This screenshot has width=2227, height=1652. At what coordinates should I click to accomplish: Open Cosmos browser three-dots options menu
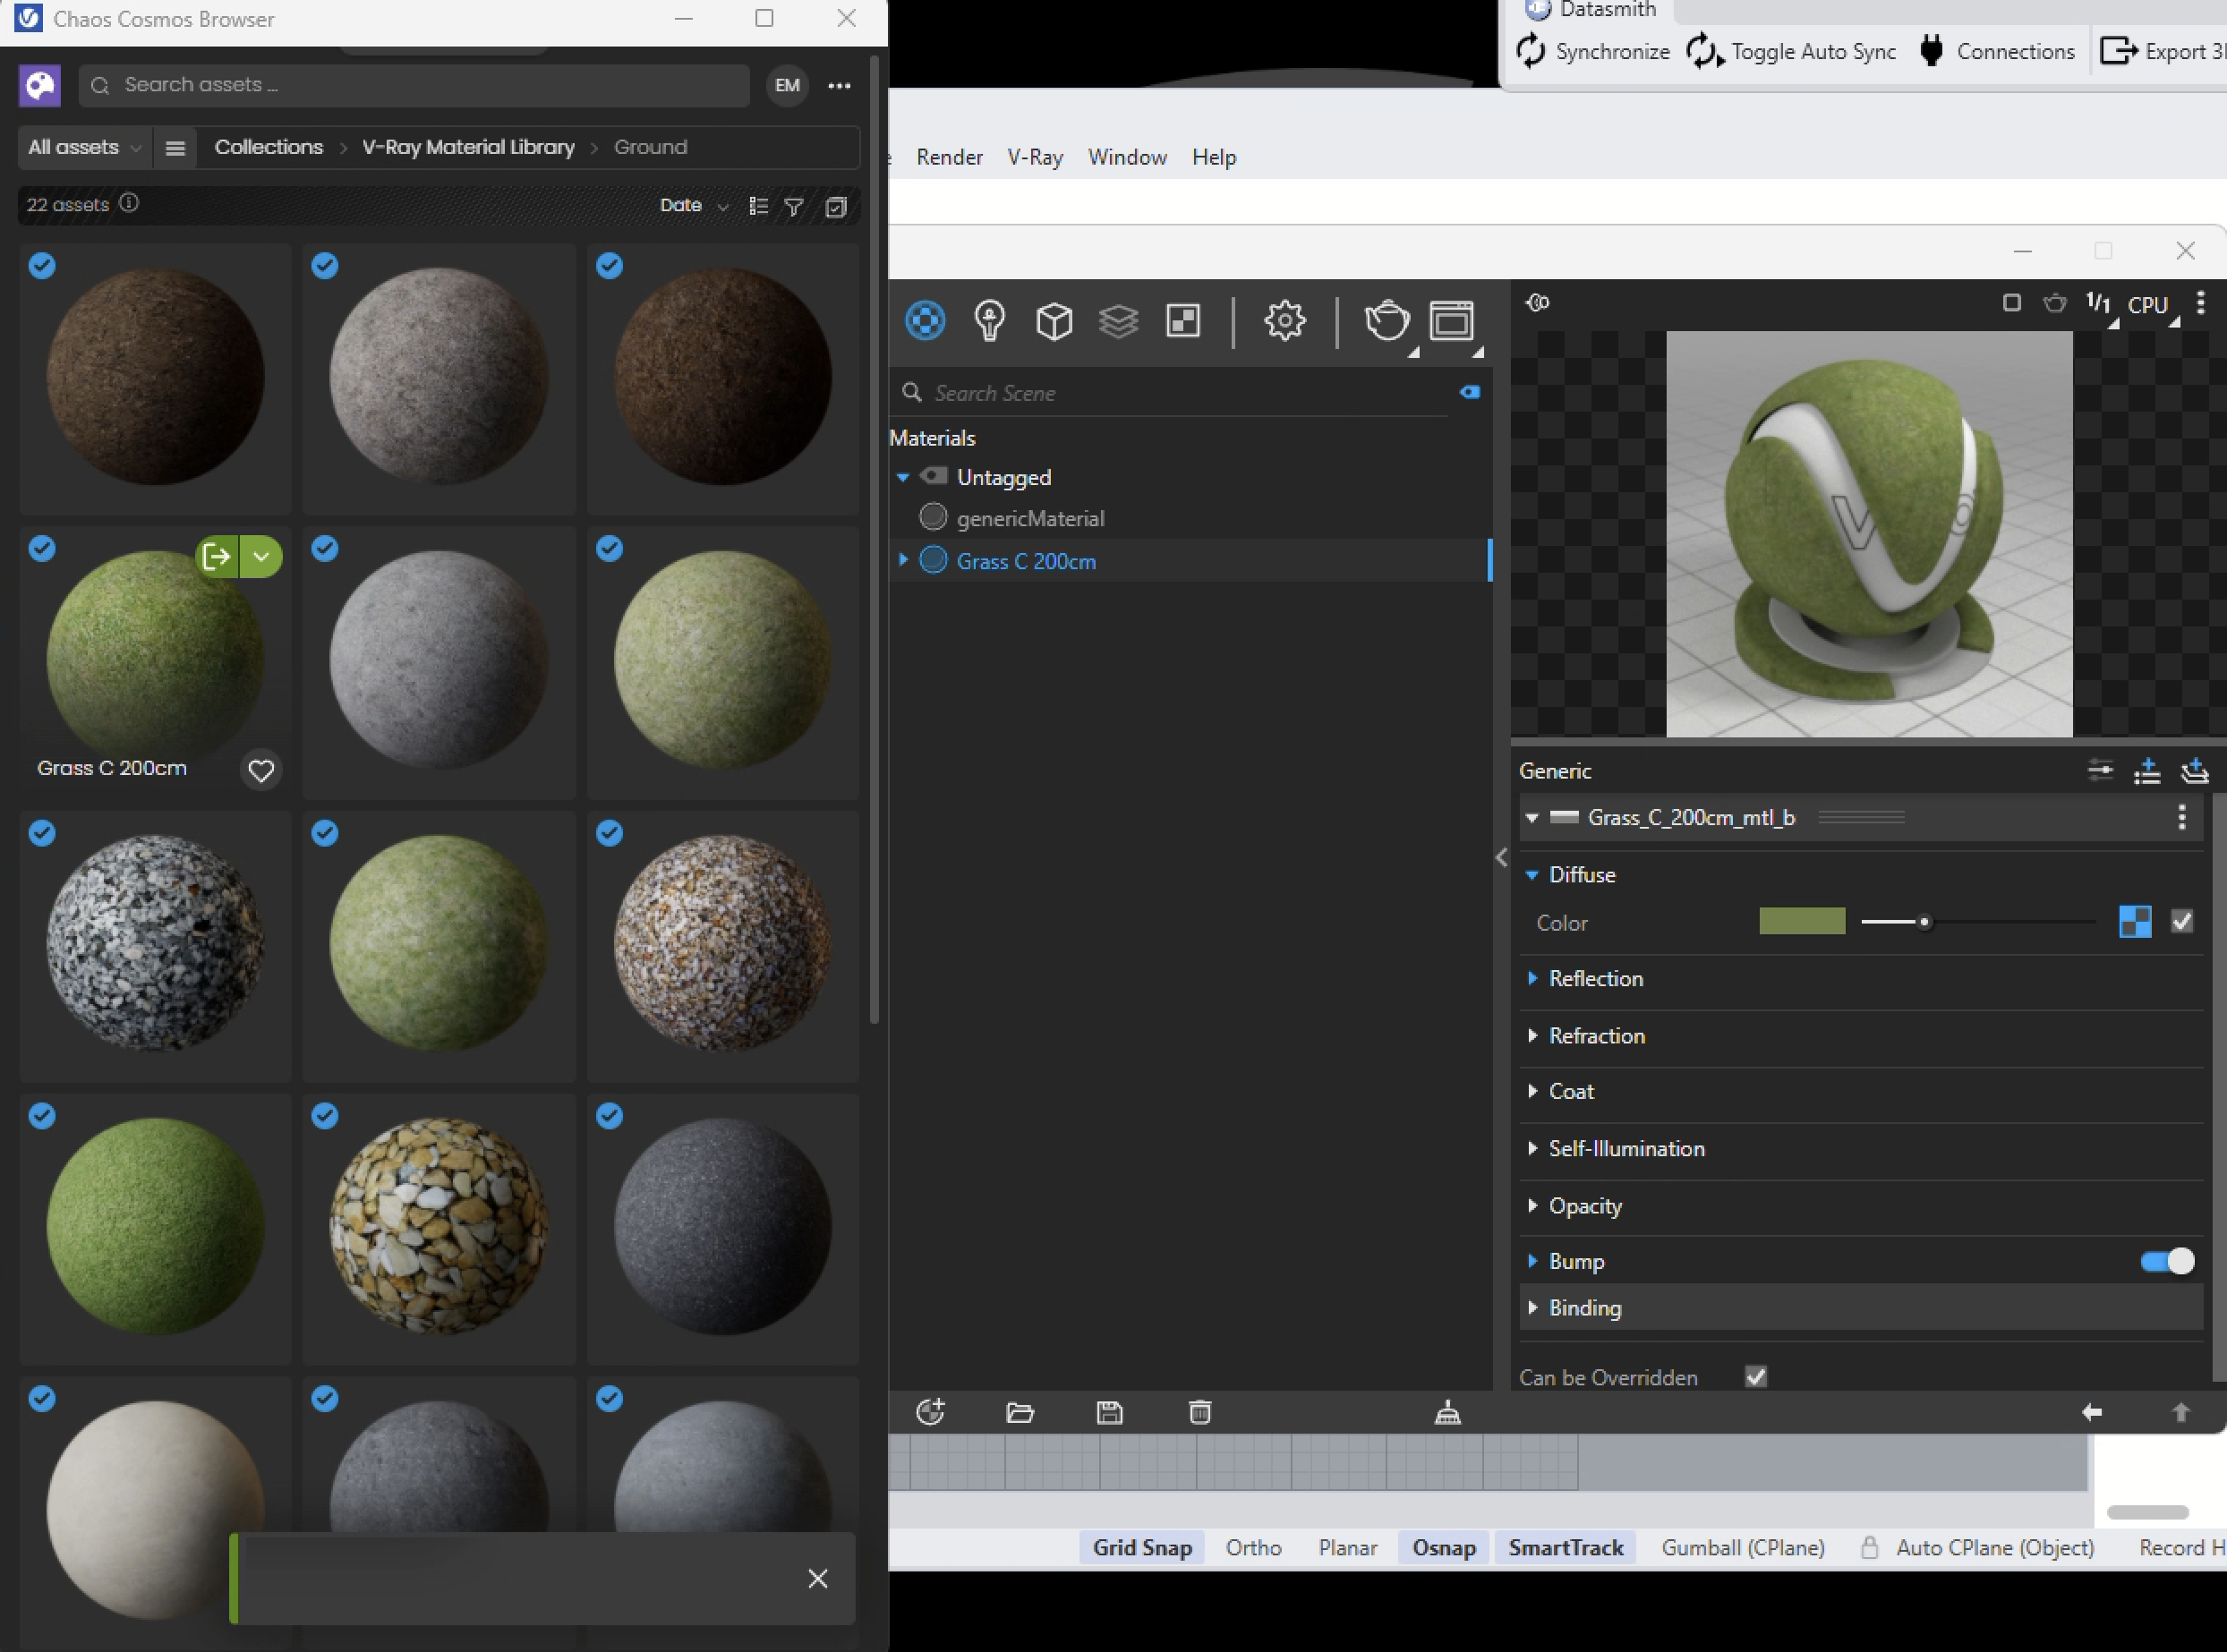(x=839, y=86)
